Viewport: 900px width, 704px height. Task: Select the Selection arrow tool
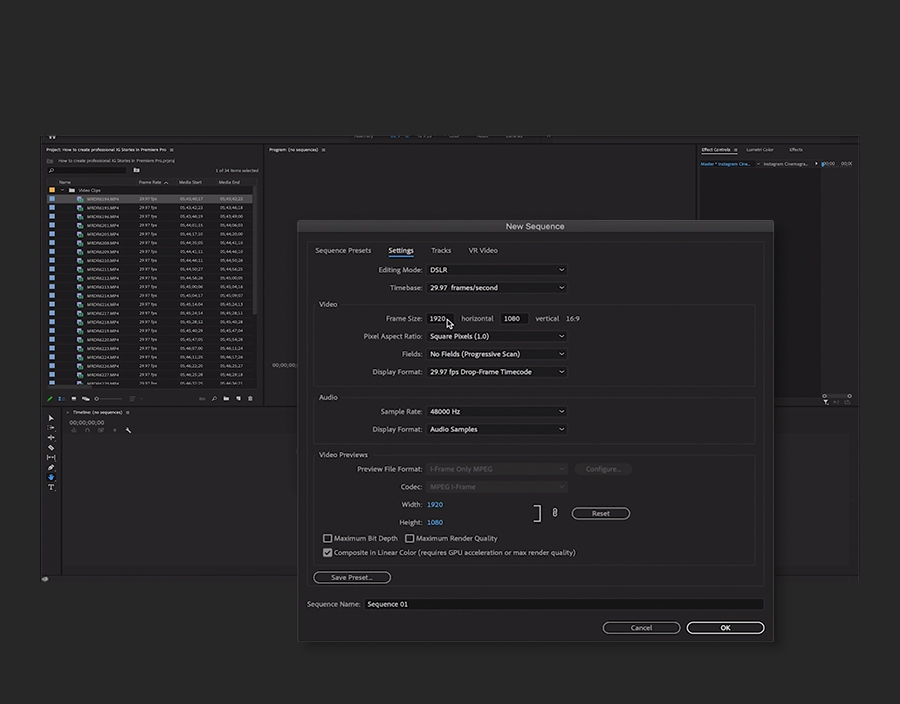tap(51, 418)
